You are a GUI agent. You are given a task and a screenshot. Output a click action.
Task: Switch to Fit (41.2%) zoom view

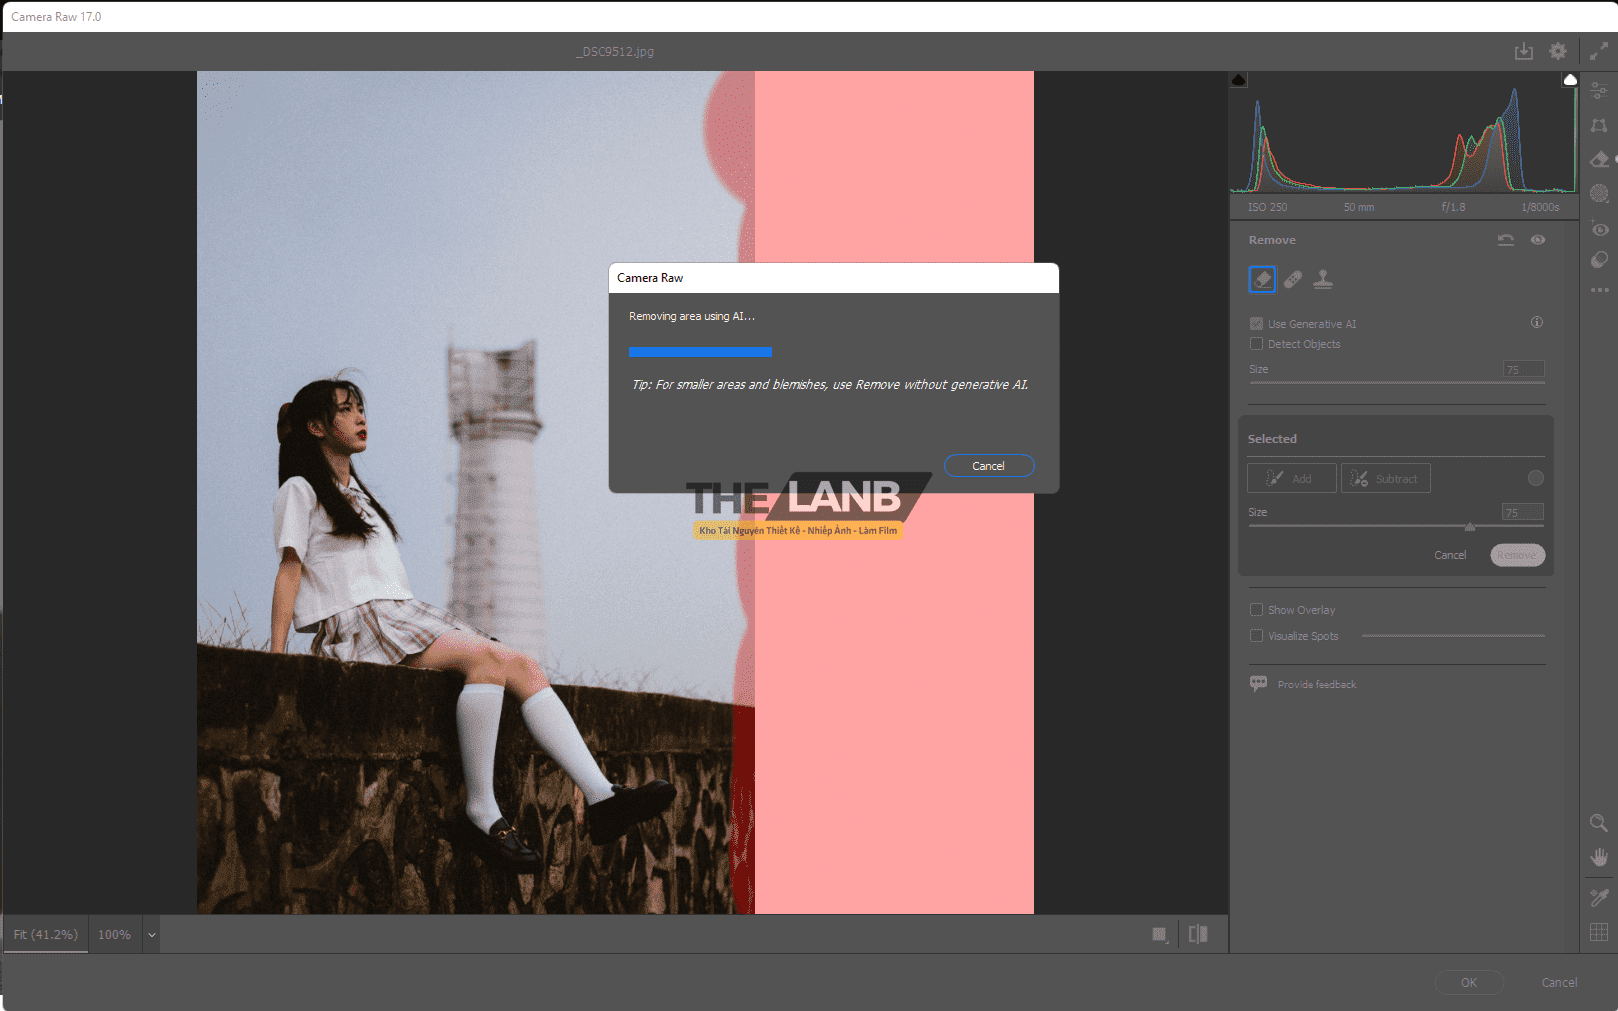[46, 935]
